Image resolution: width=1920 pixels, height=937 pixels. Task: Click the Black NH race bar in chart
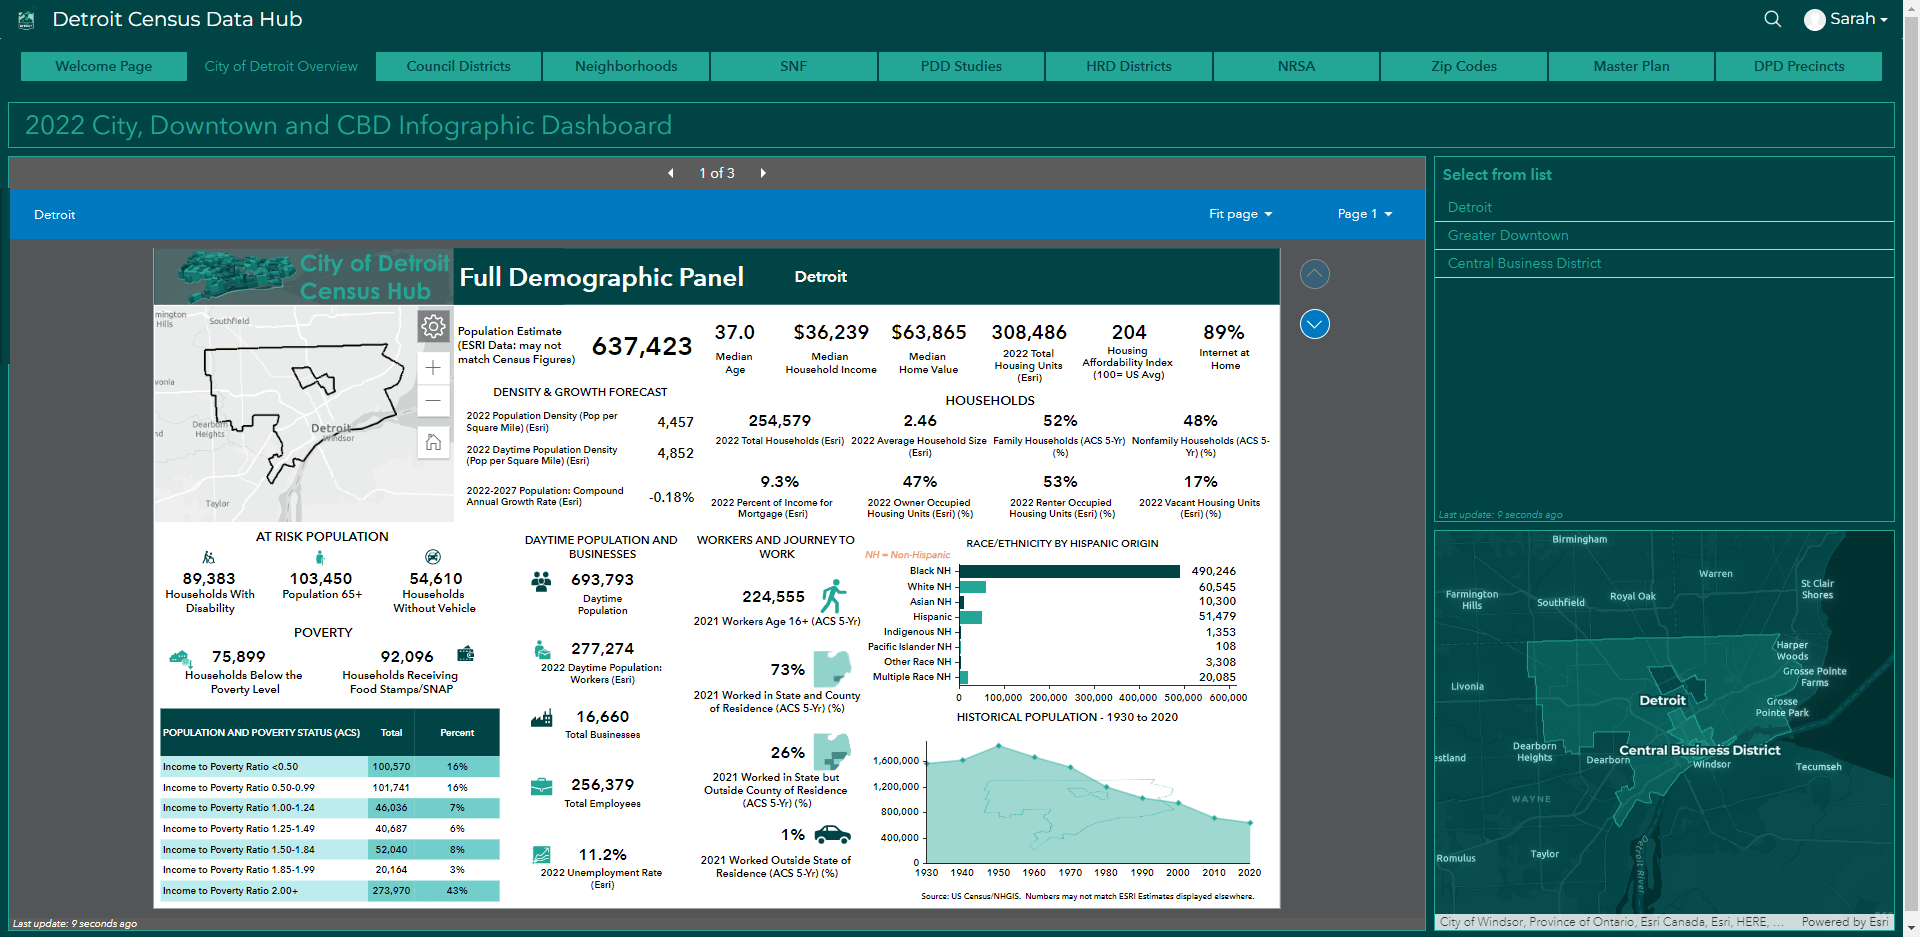click(x=1068, y=571)
